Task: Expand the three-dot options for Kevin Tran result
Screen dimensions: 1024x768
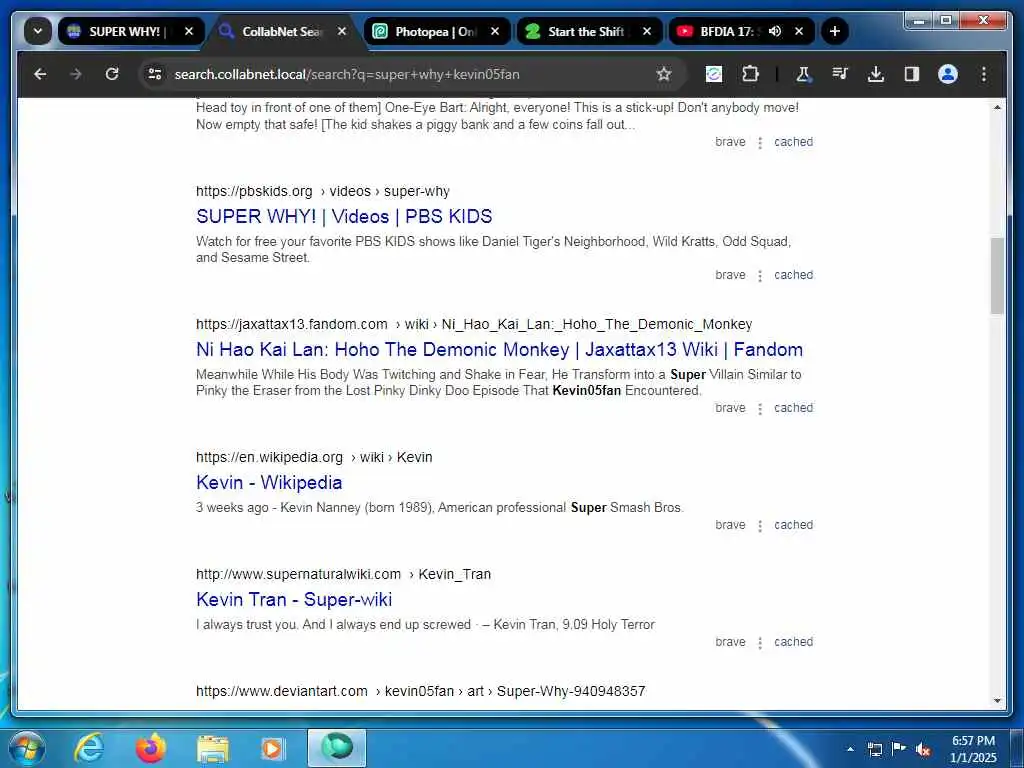Action: (x=760, y=643)
